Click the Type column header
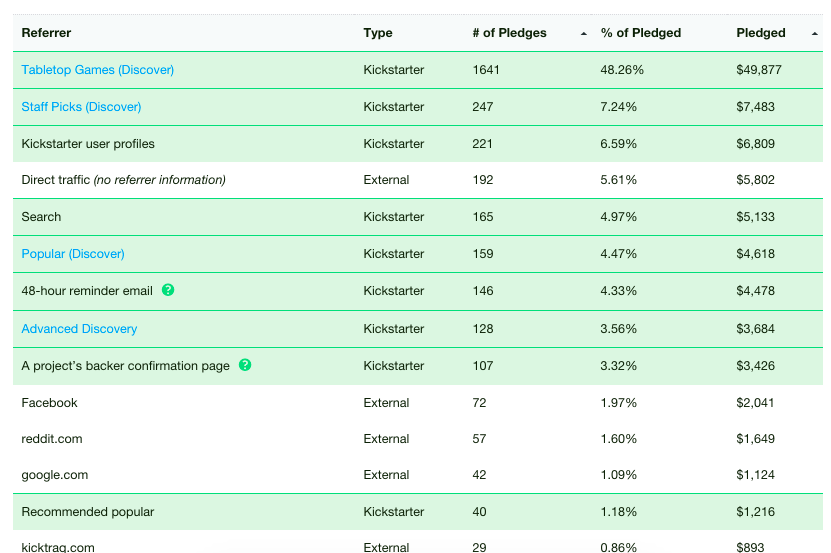This screenshot has width=831, height=553. [x=378, y=33]
